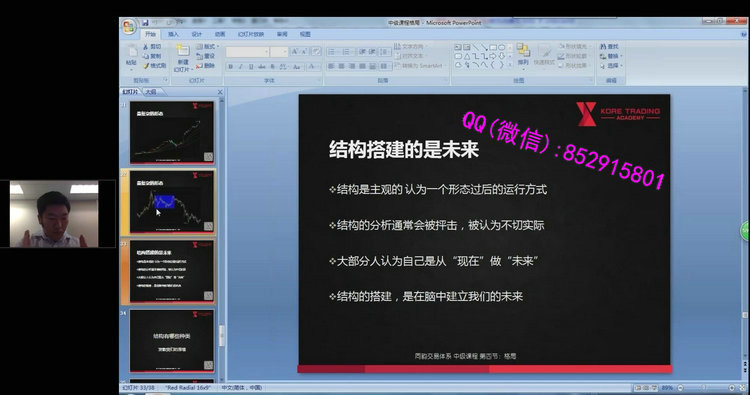This screenshot has height=395, width=750.
Task: Click the Save icon in quick access toolbar
Action: tap(145, 22)
